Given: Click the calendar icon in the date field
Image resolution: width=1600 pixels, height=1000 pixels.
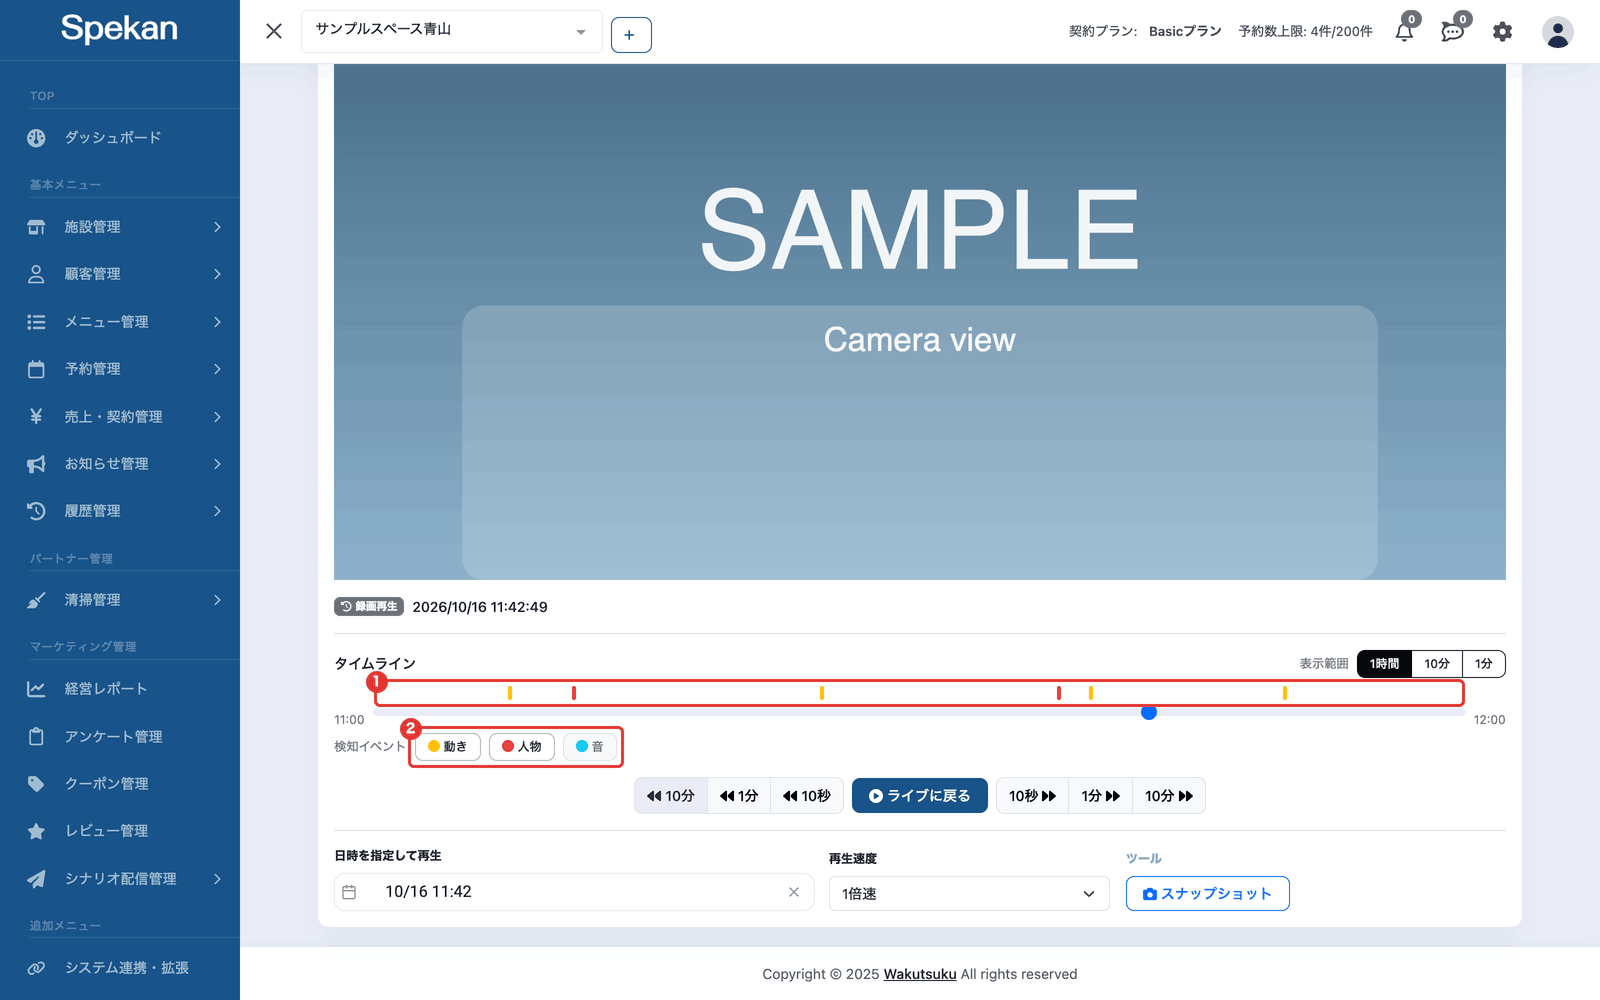Looking at the screenshot, I should [x=349, y=892].
